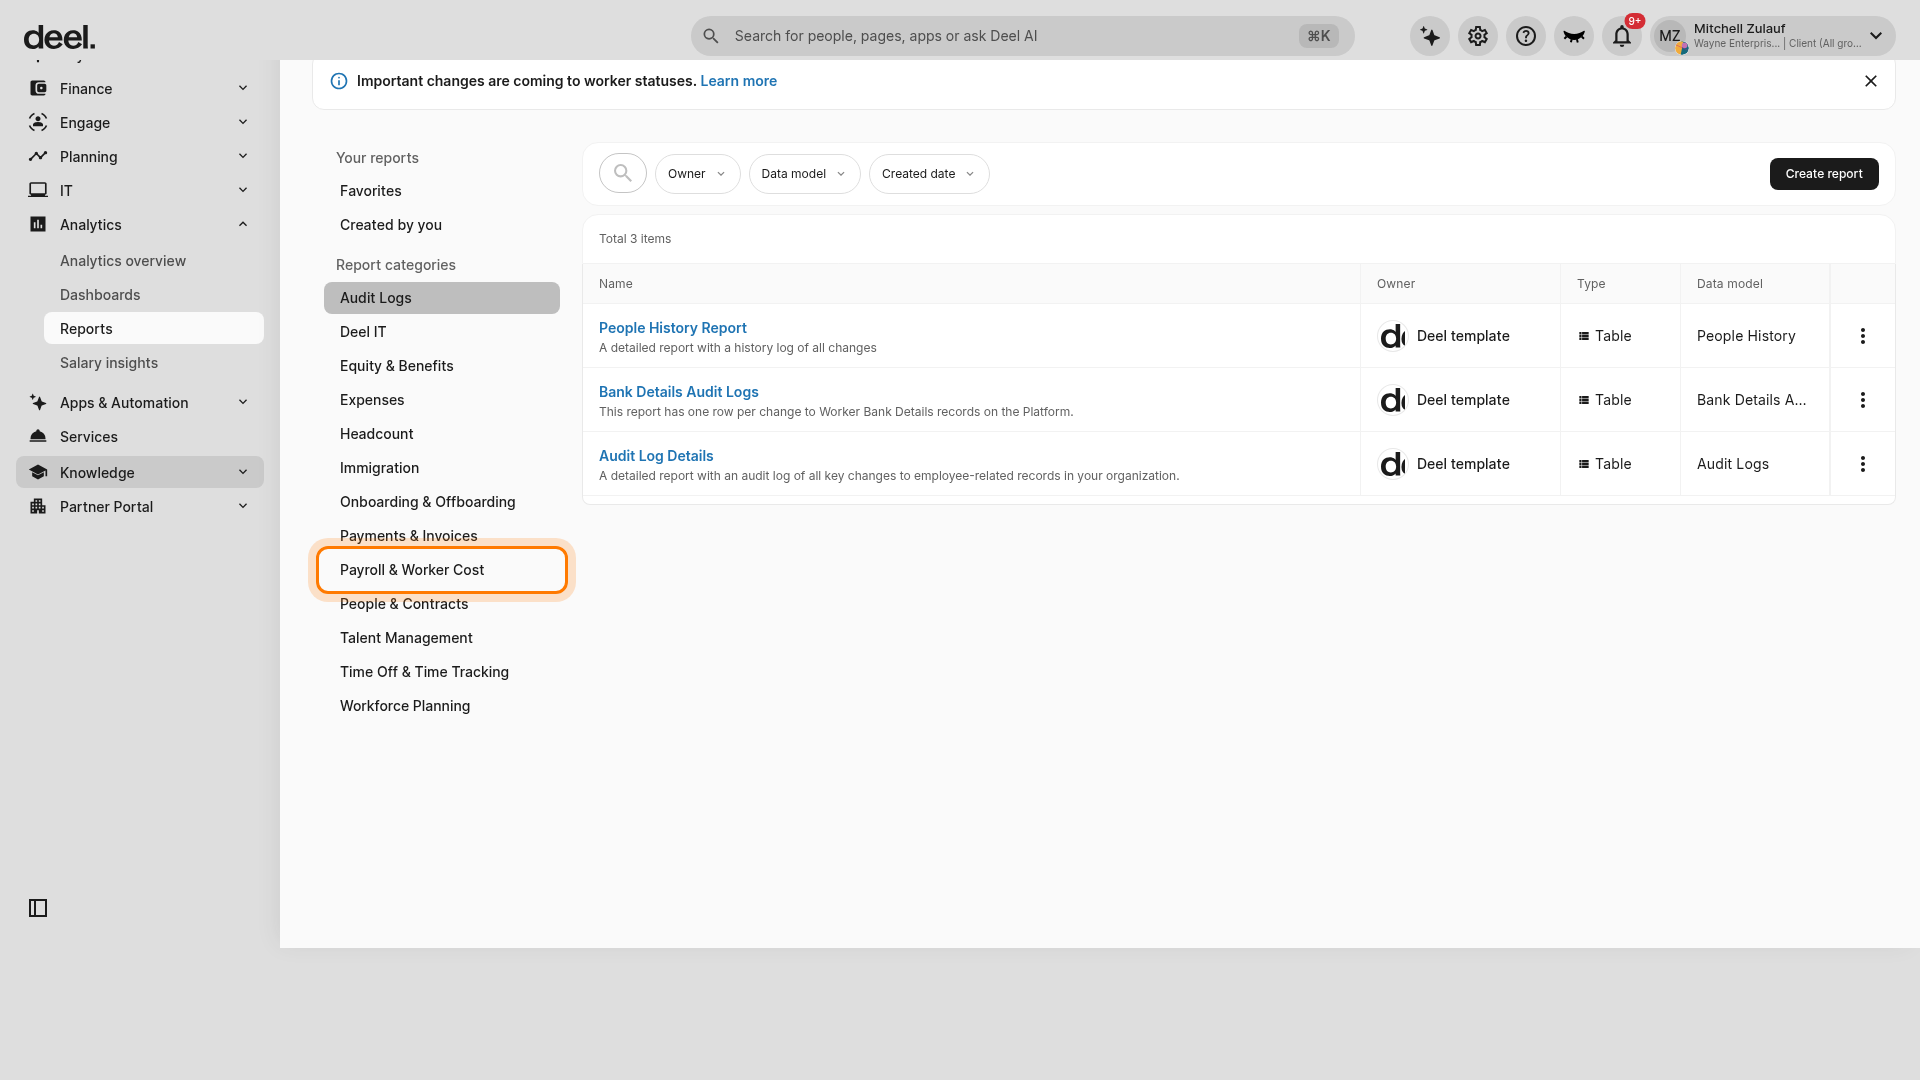Click Deel template logo in People History row
The width and height of the screenshot is (1920, 1080).
pyautogui.click(x=1392, y=336)
